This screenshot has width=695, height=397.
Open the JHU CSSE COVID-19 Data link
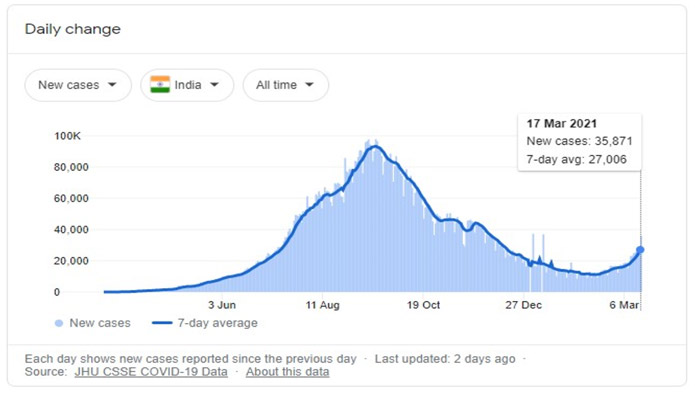151,372
